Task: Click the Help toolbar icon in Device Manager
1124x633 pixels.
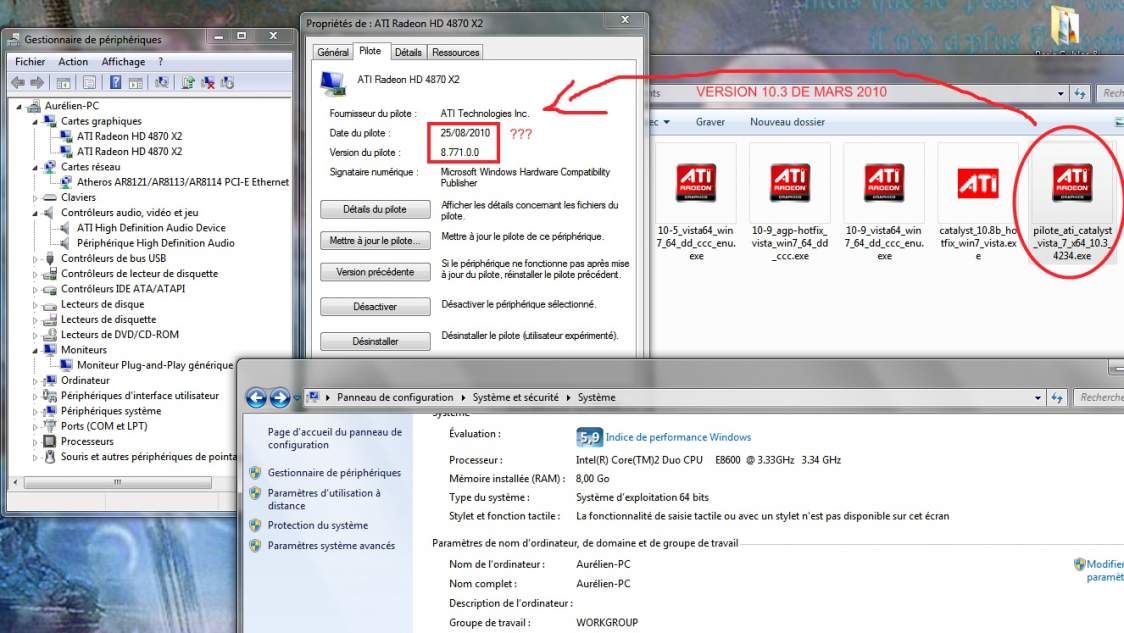Action: point(116,82)
